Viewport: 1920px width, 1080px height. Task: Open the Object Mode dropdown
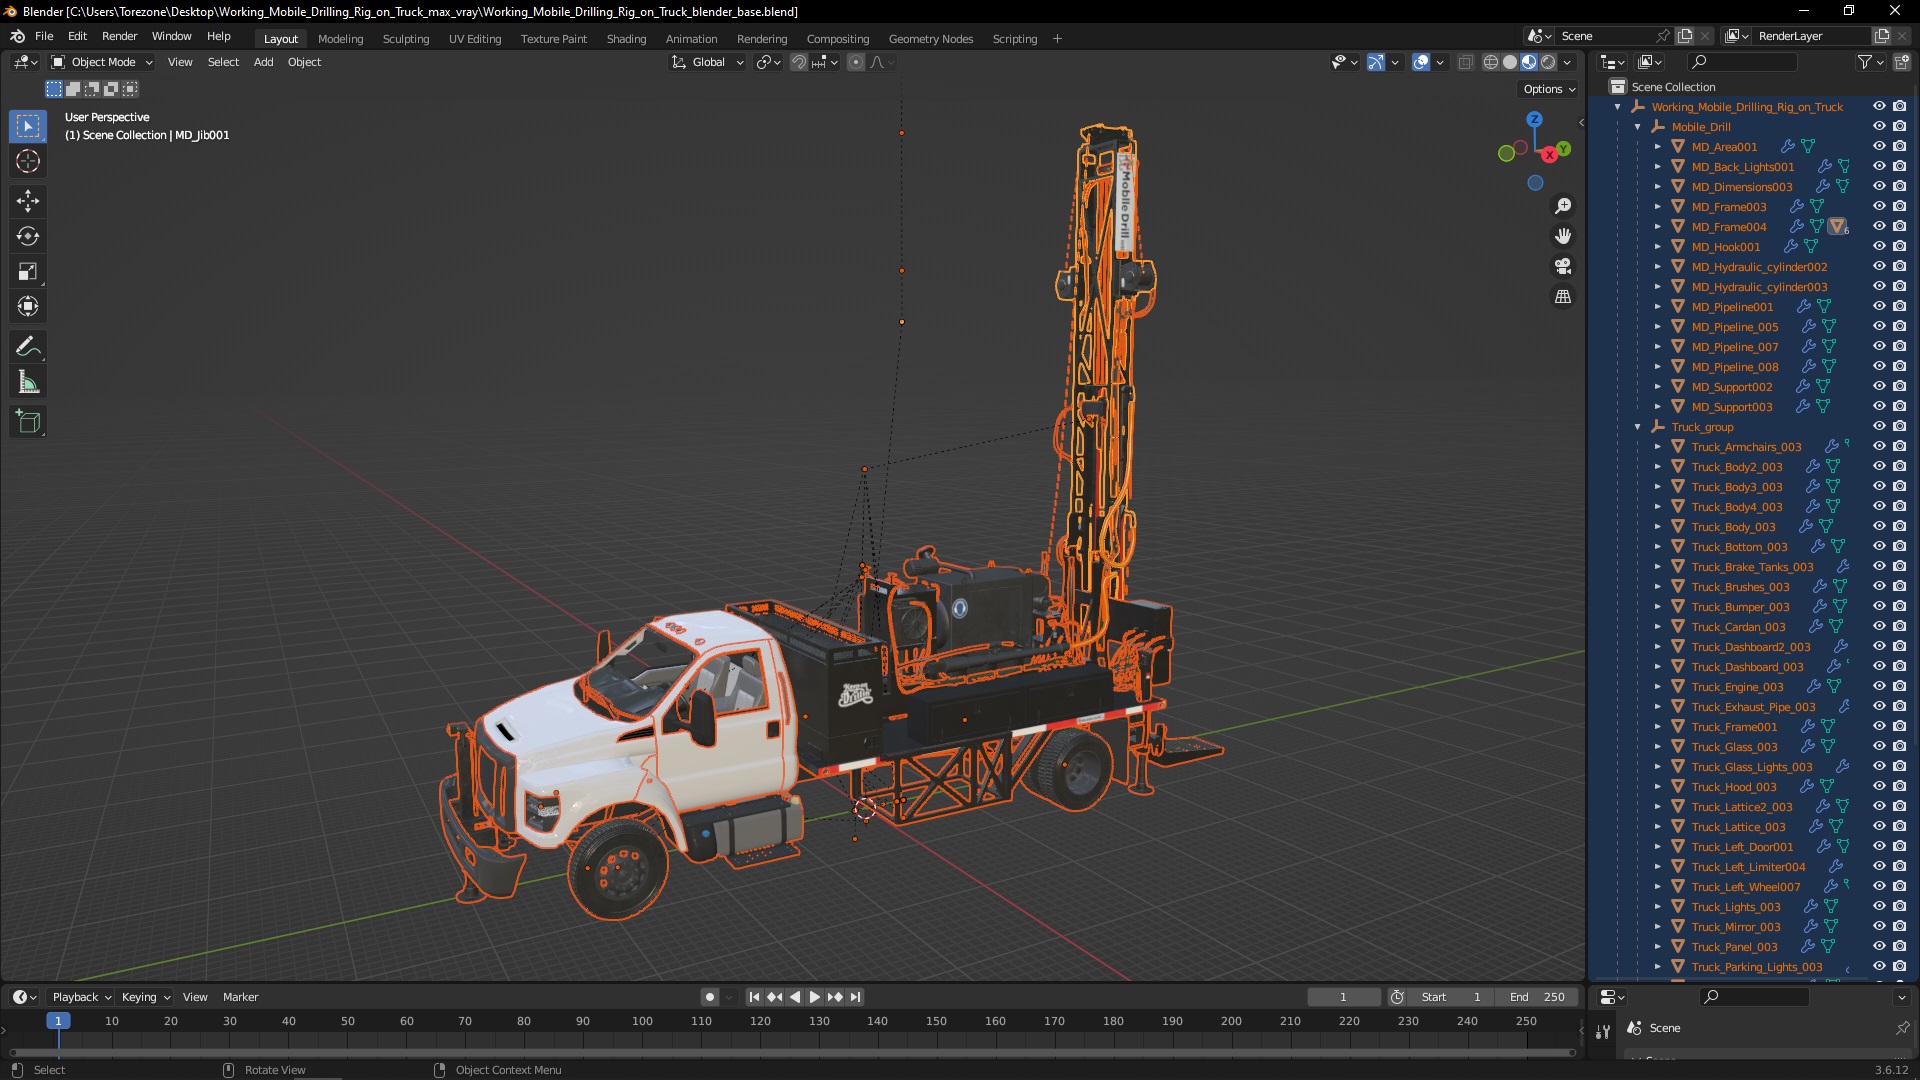tap(102, 62)
